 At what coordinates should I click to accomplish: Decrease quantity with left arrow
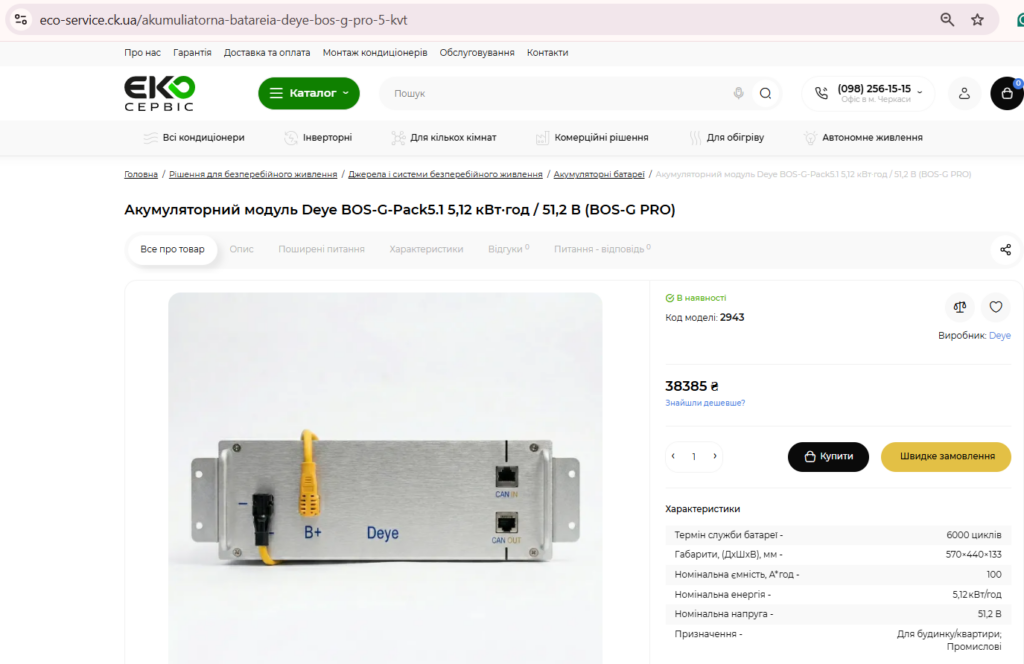673,456
